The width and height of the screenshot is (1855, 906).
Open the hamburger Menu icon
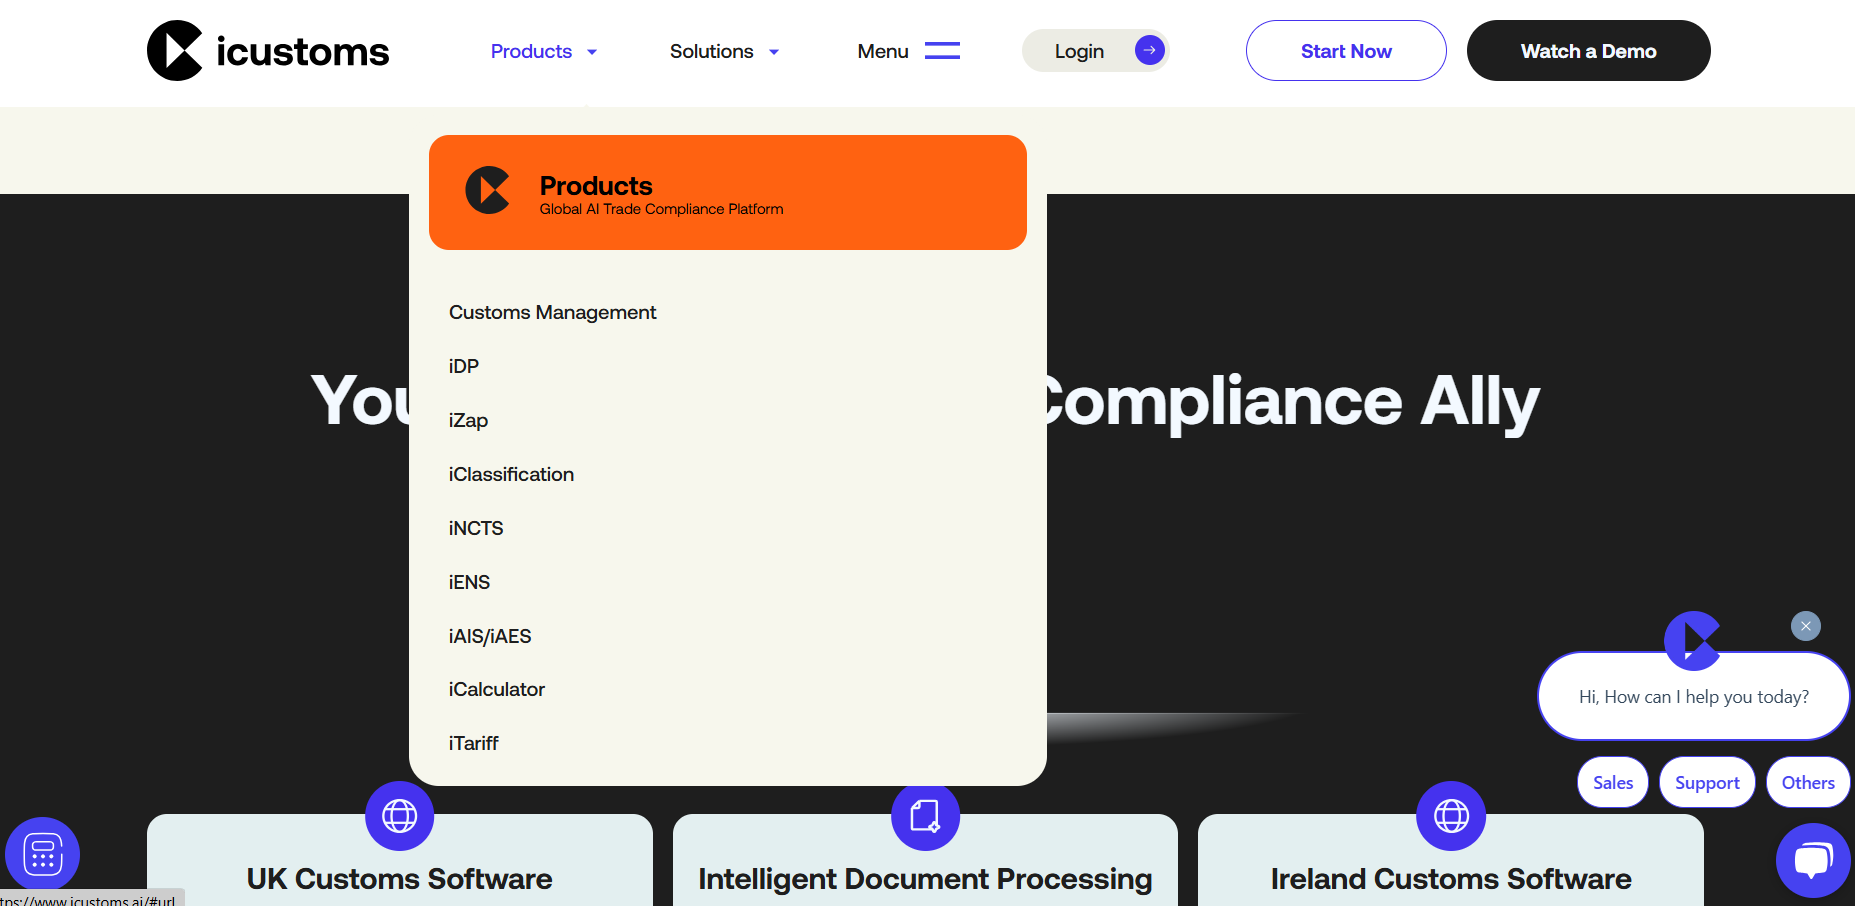[942, 51]
